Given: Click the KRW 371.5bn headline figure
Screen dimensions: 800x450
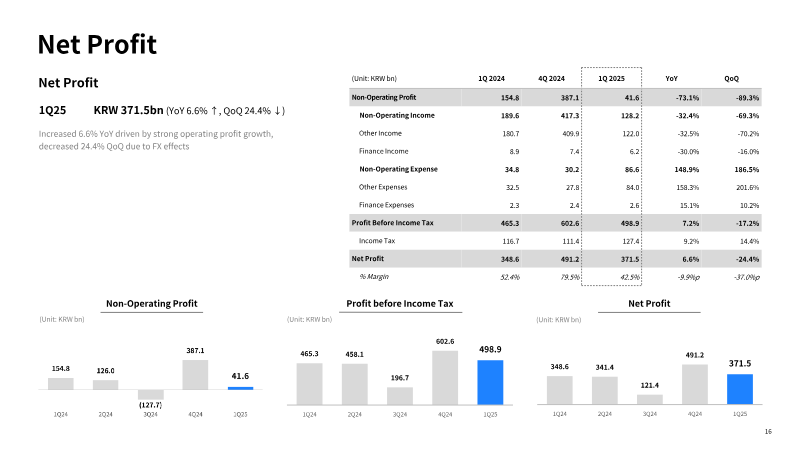Looking at the screenshot, I should [x=128, y=110].
